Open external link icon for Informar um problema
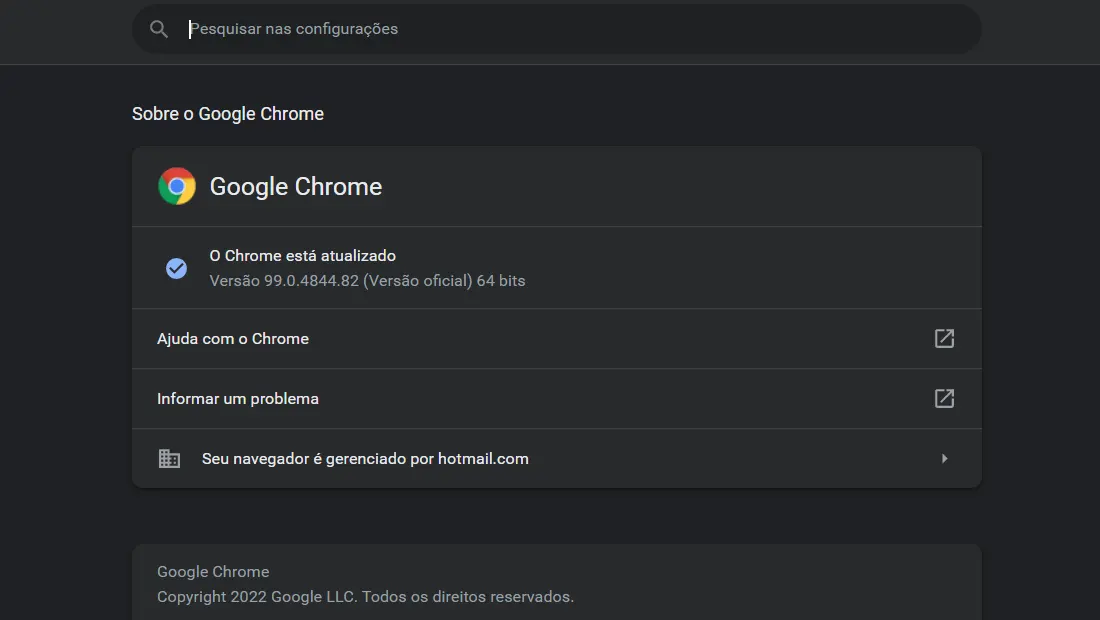1100x620 pixels. coord(944,398)
